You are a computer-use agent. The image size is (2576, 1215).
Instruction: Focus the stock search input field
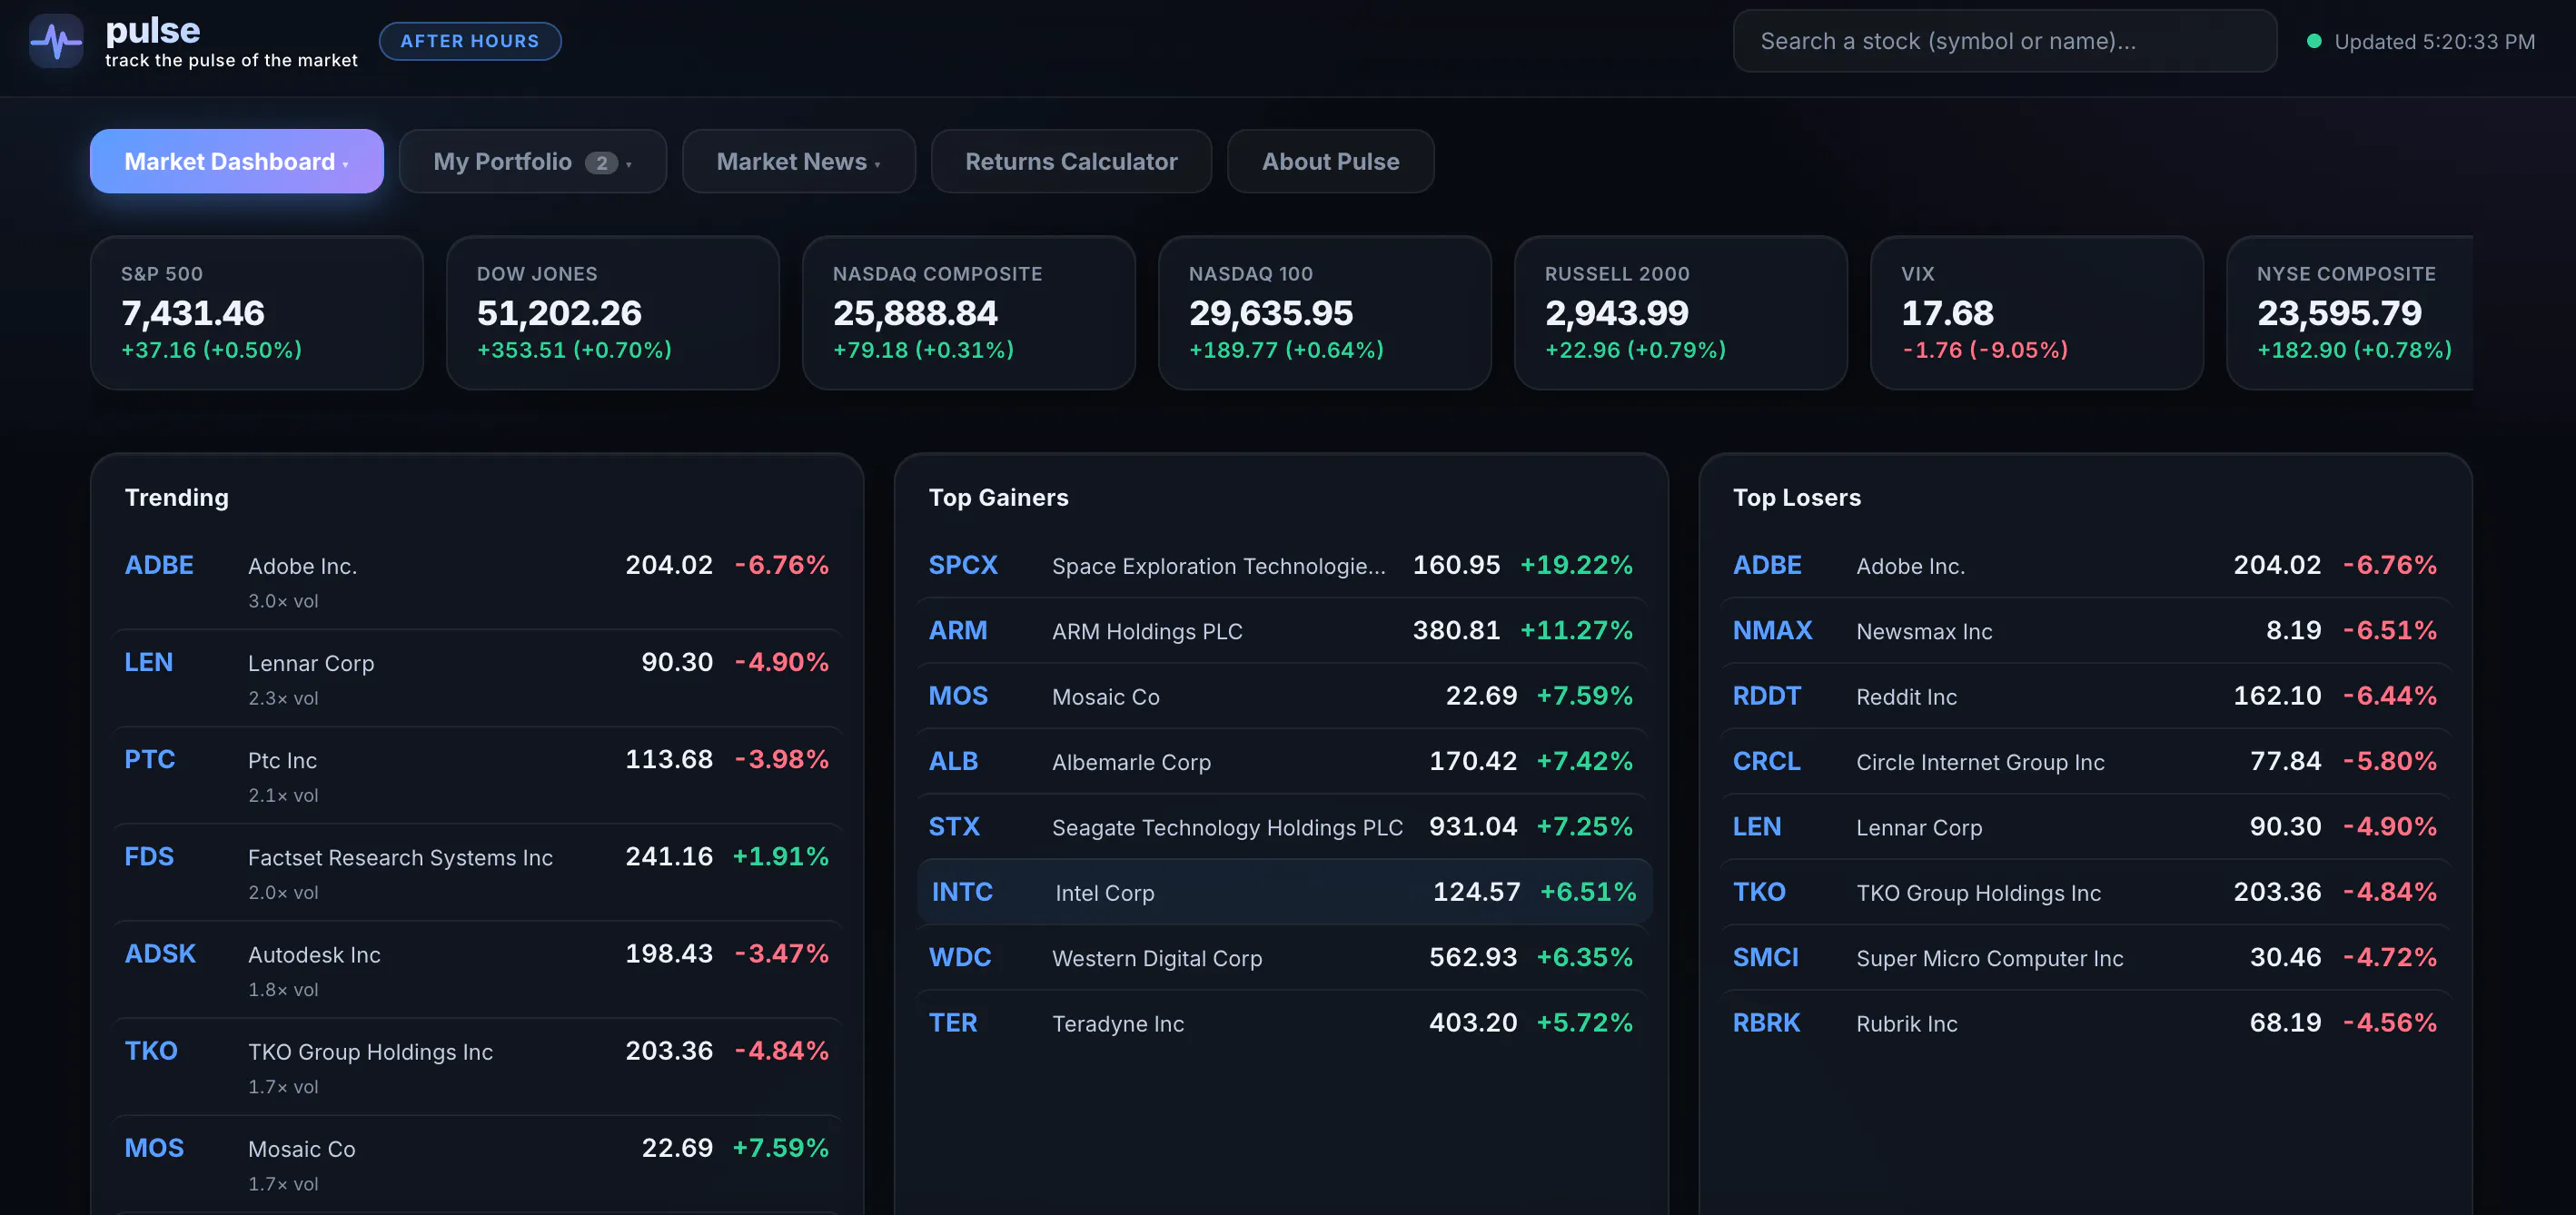pyautogui.click(x=2004, y=41)
